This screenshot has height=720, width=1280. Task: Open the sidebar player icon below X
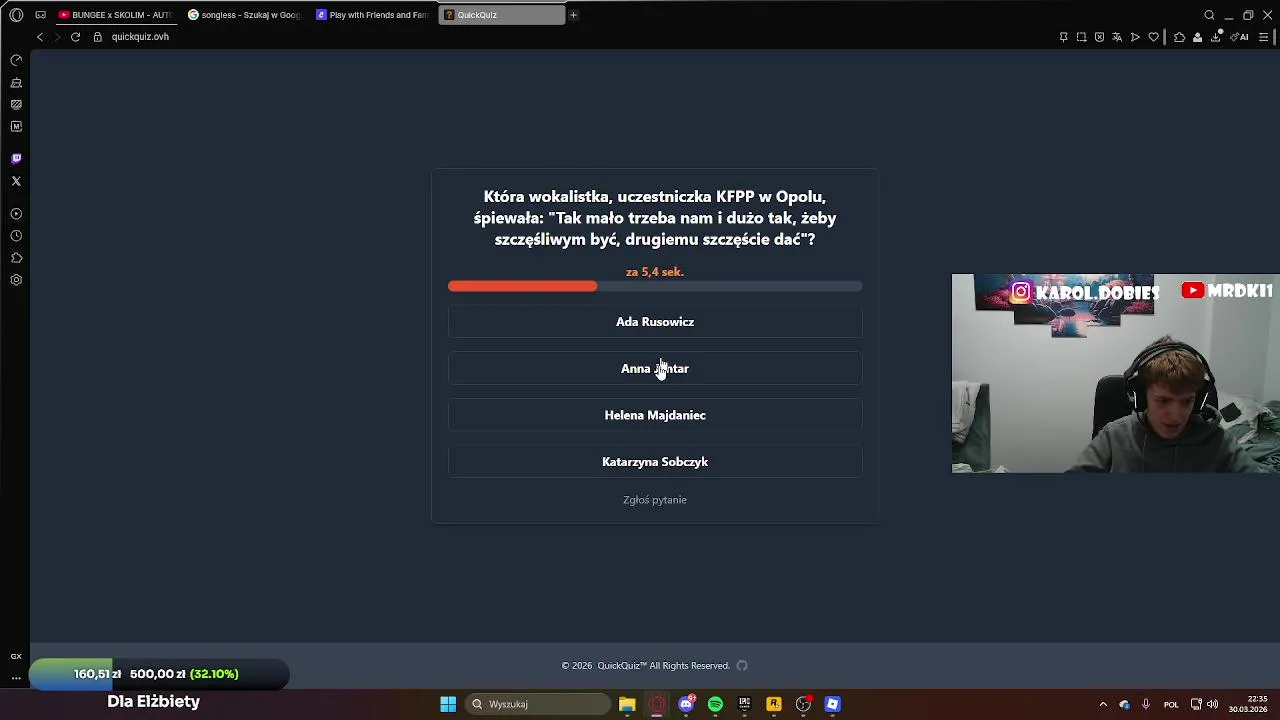pyautogui.click(x=16, y=214)
